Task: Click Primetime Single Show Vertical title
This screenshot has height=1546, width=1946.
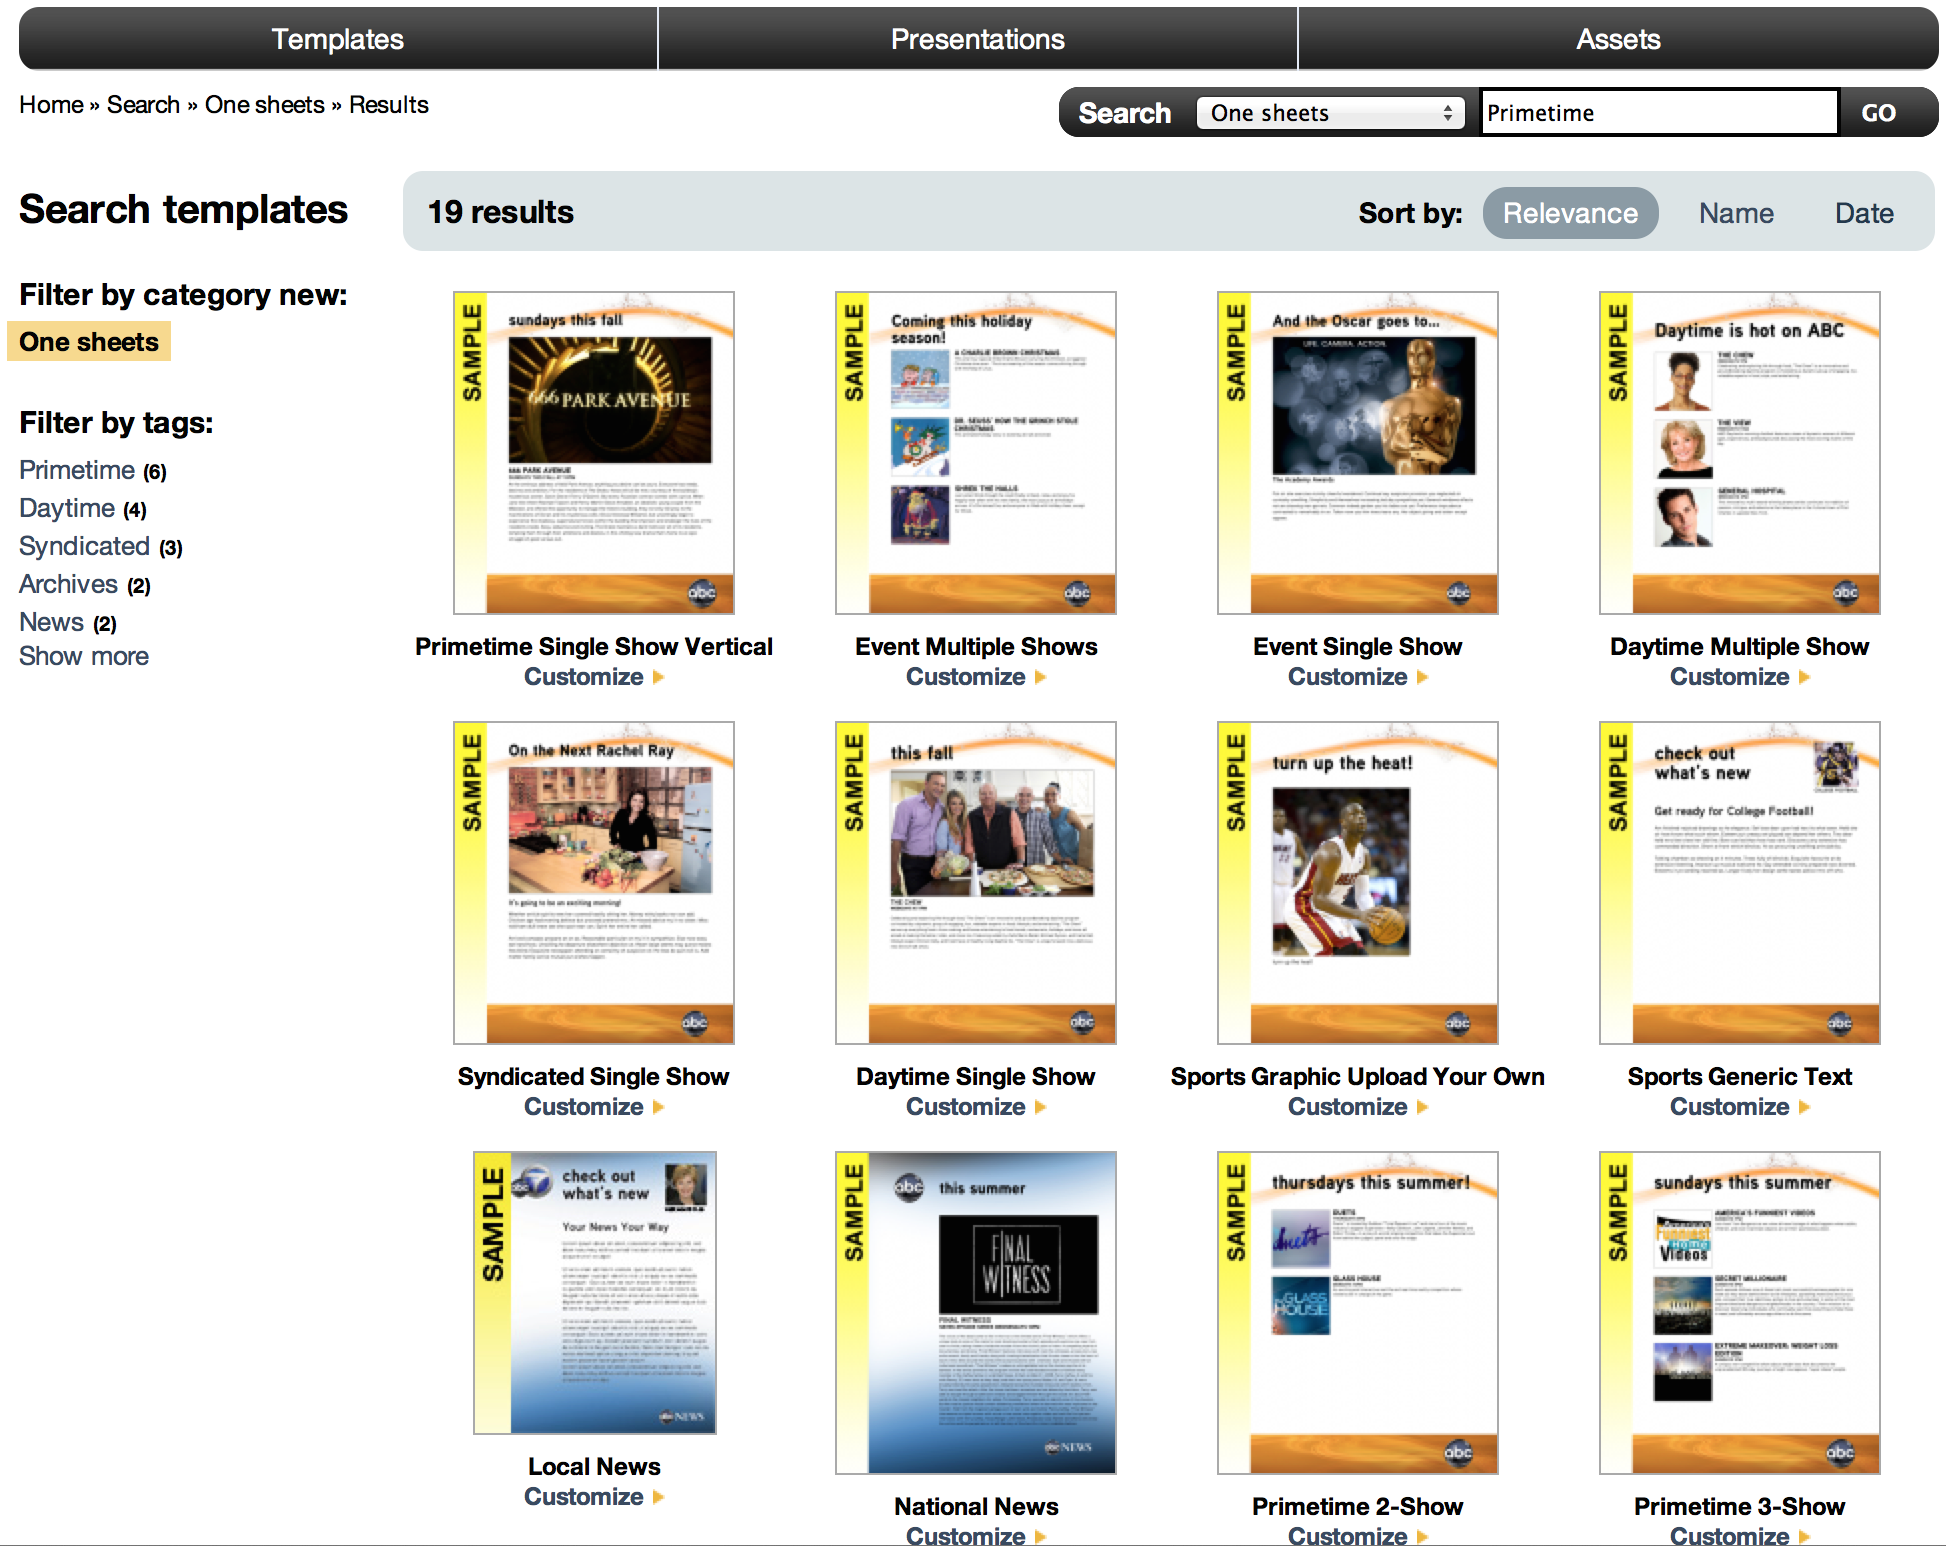Action: click(x=594, y=647)
